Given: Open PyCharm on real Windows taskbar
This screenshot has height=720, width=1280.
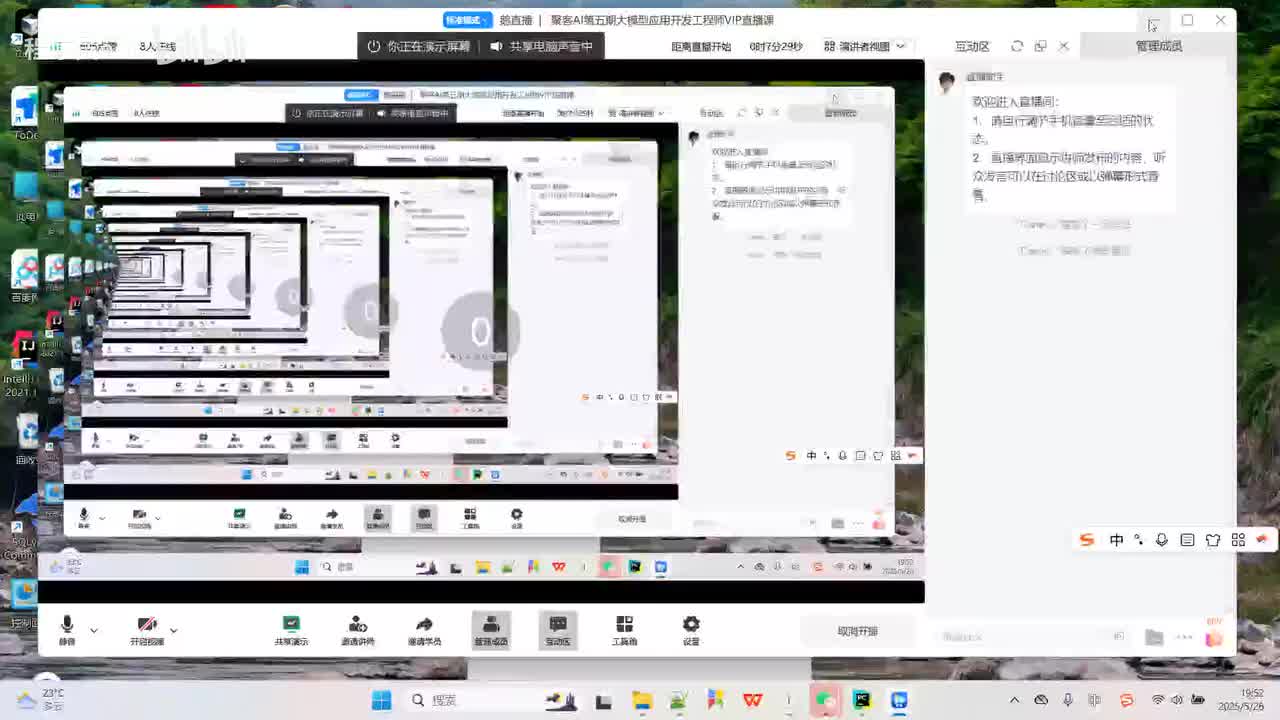Looking at the screenshot, I should click(x=862, y=700).
